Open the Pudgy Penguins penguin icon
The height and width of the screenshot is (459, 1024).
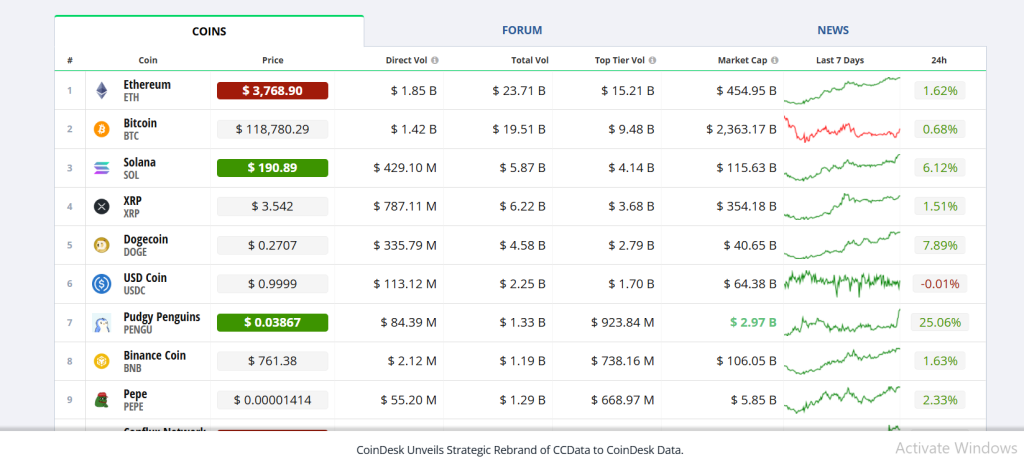[x=101, y=323]
